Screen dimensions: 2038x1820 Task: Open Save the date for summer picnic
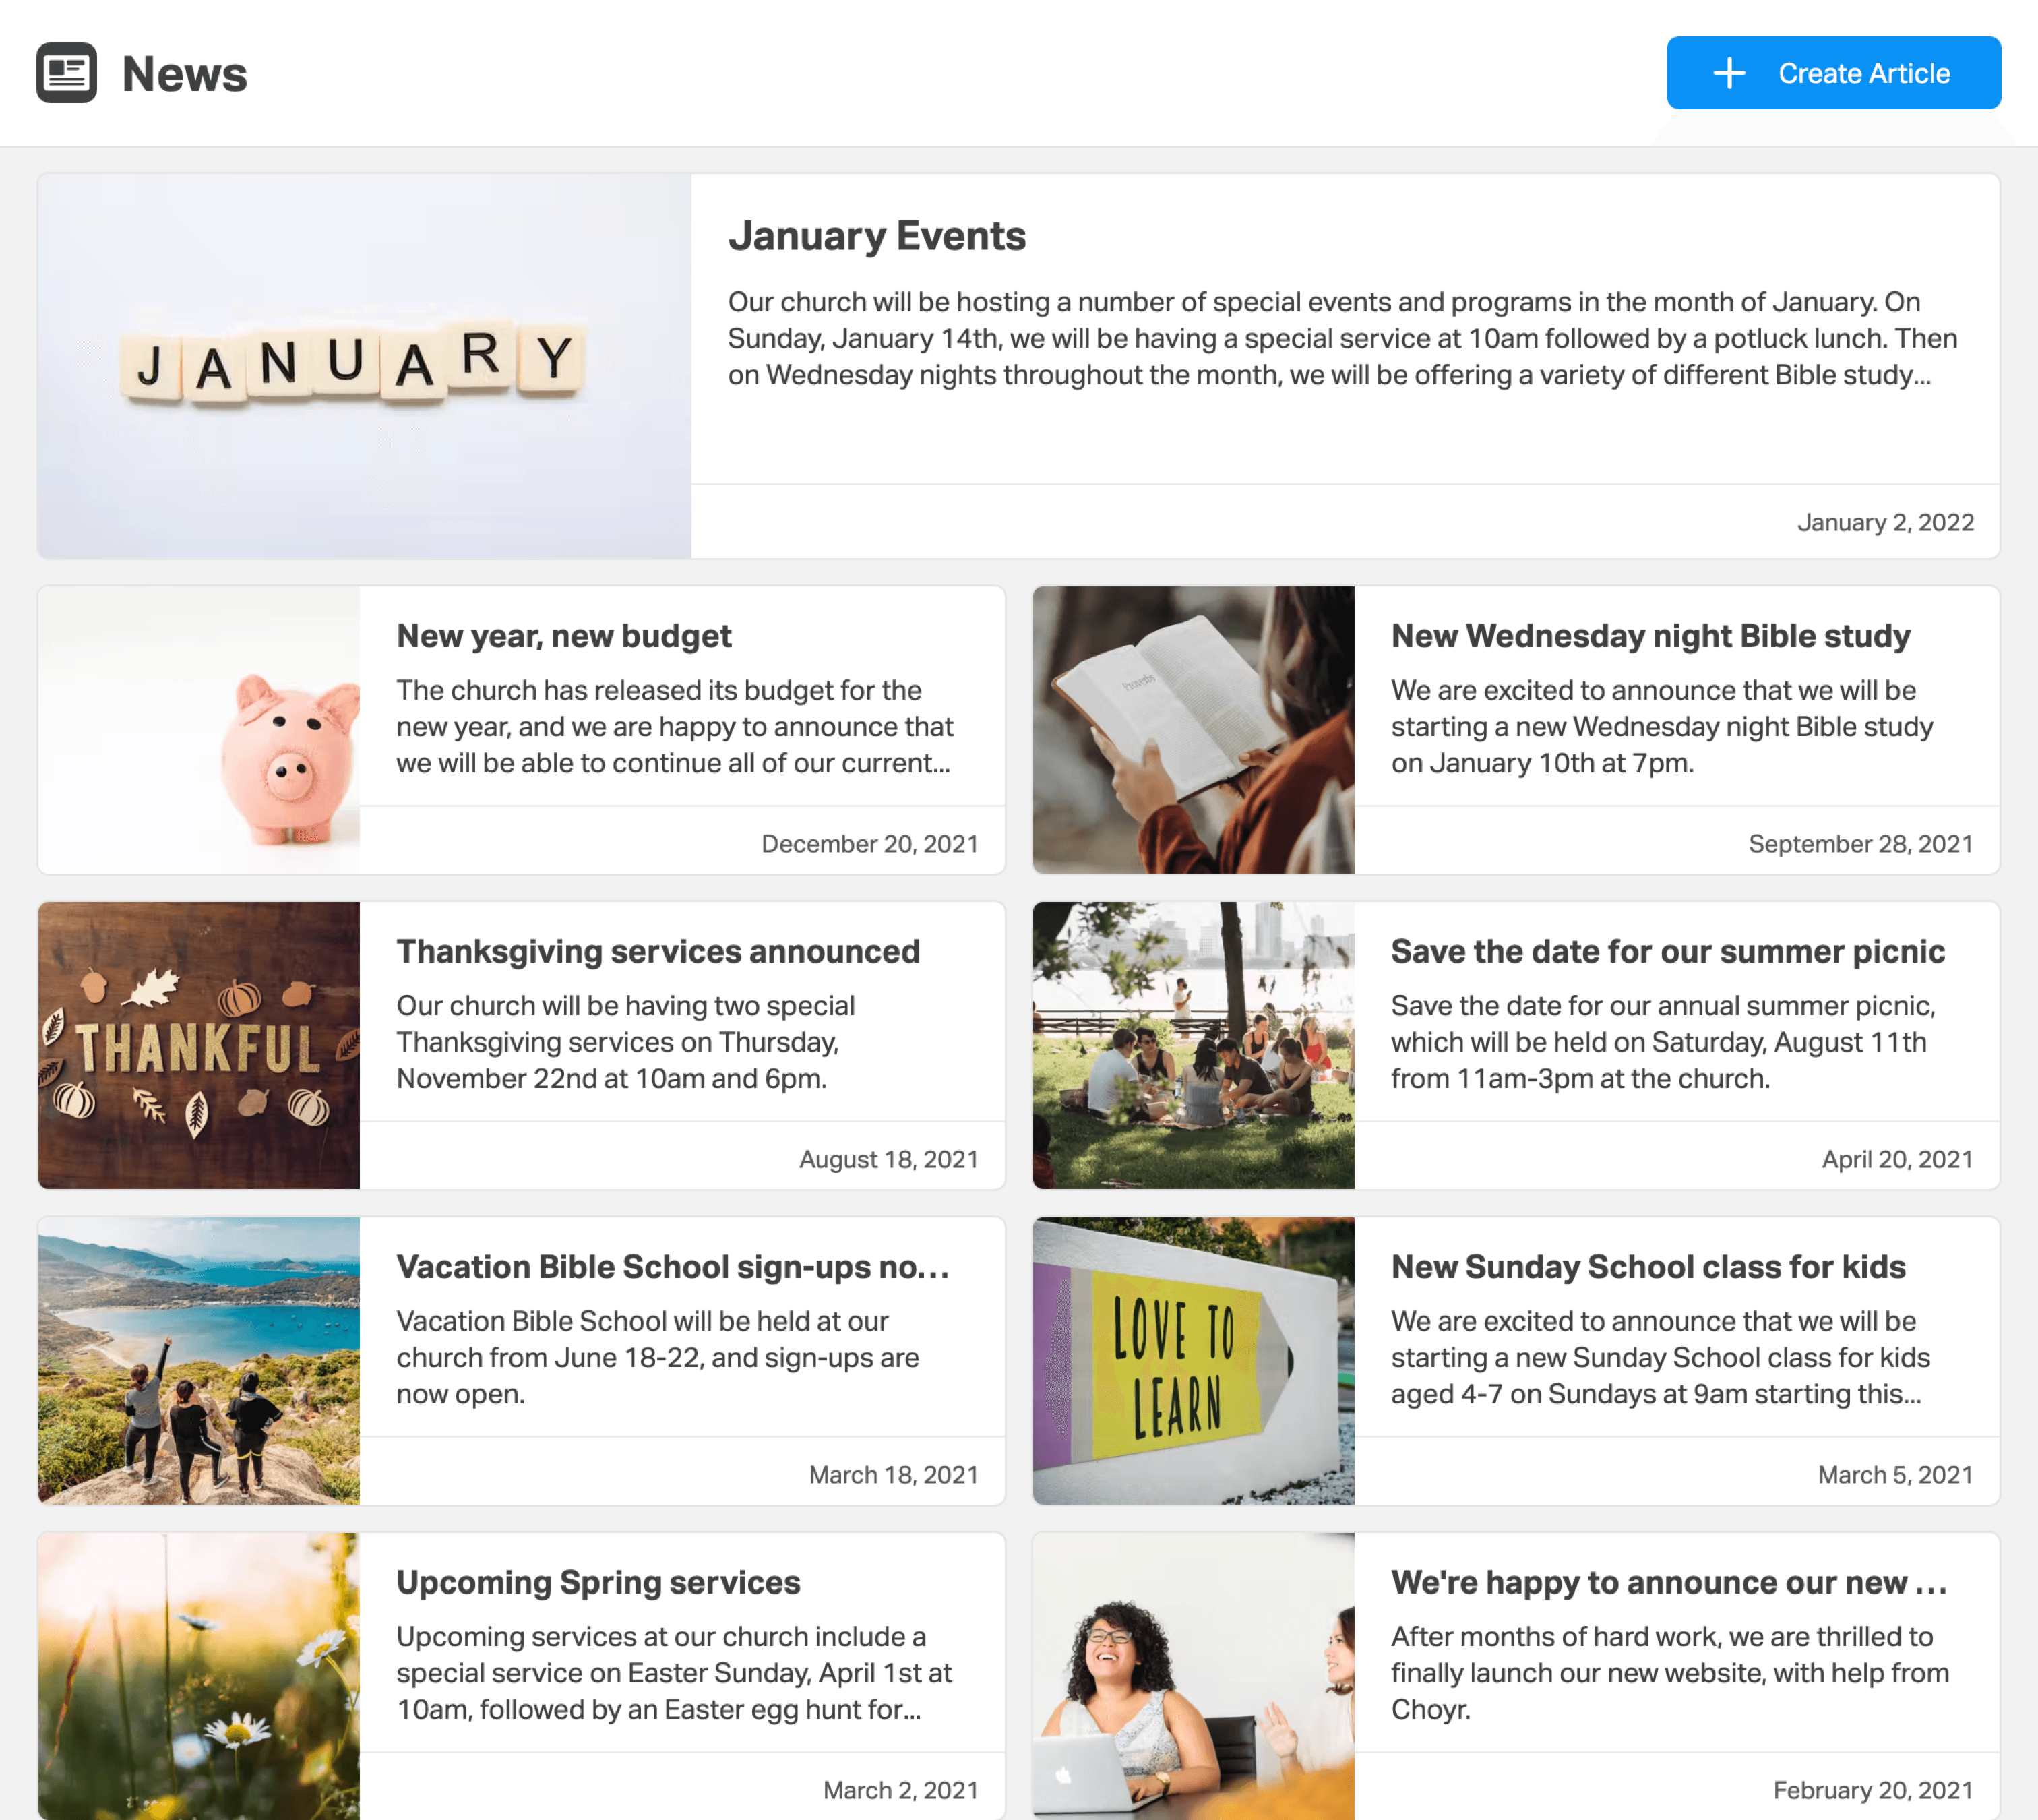coord(1667,951)
